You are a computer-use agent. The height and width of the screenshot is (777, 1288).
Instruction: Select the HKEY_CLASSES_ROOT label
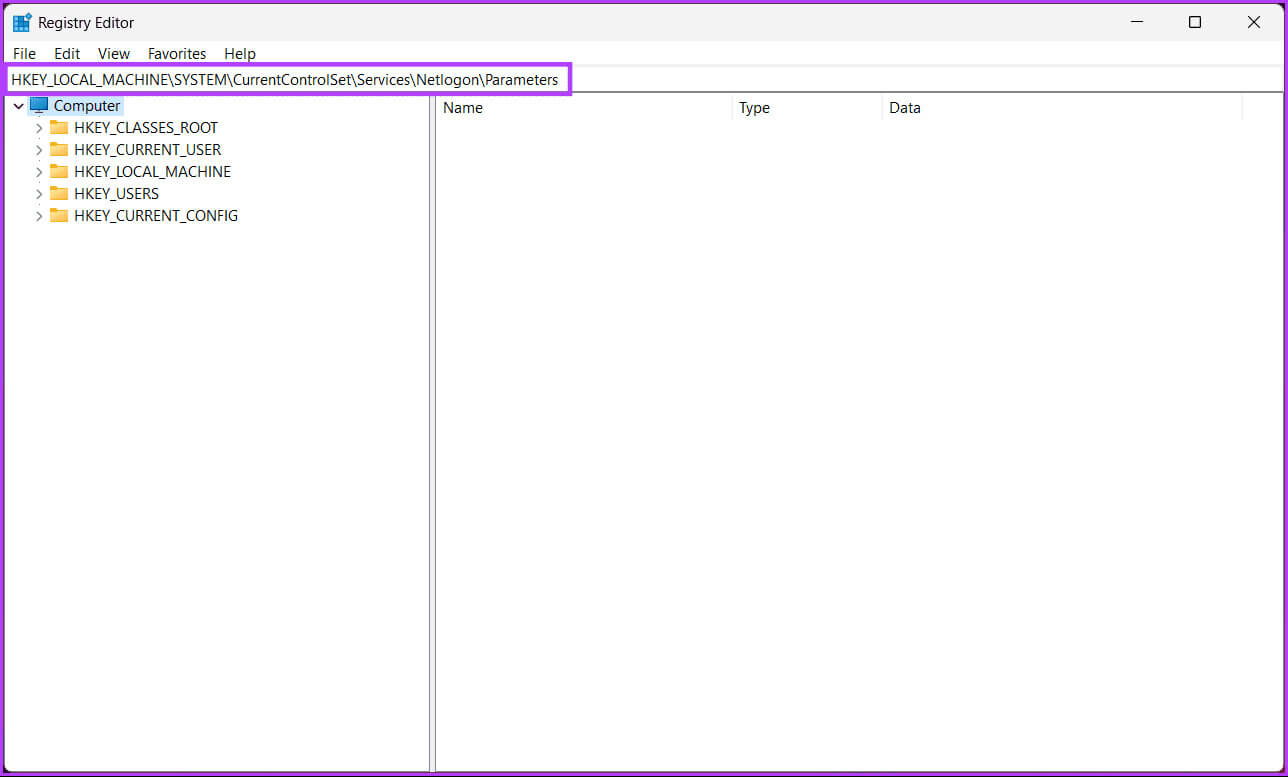click(x=146, y=127)
